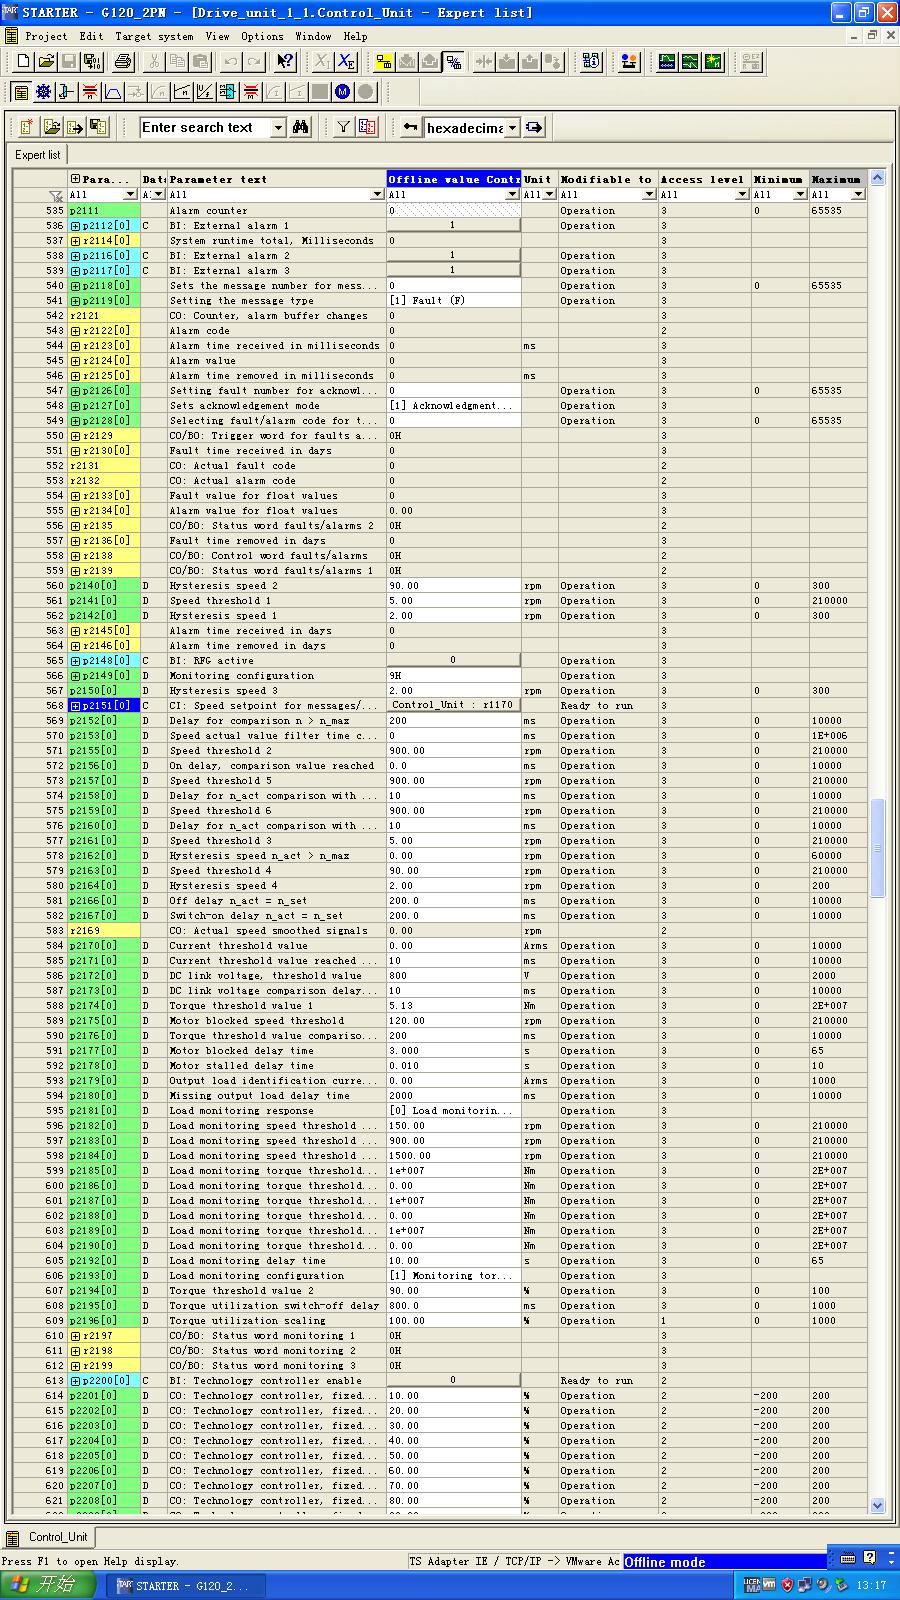
Task: Click the Enter search text field
Action: (206, 128)
